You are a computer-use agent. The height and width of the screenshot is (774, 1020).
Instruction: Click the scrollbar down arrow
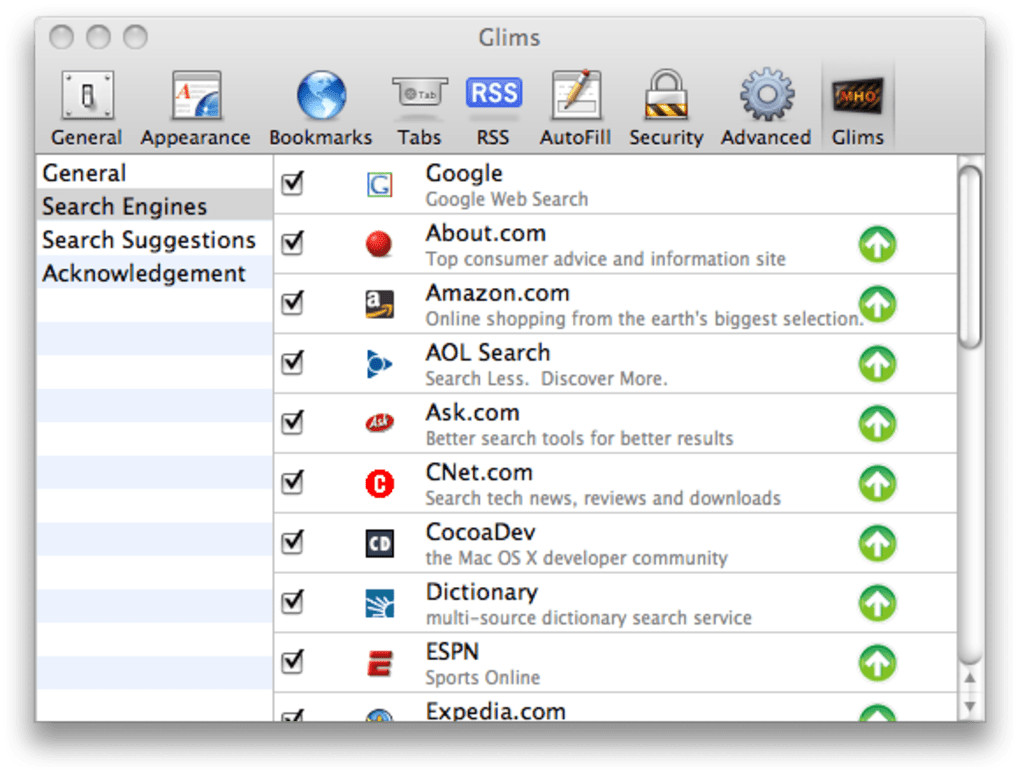(x=970, y=706)
